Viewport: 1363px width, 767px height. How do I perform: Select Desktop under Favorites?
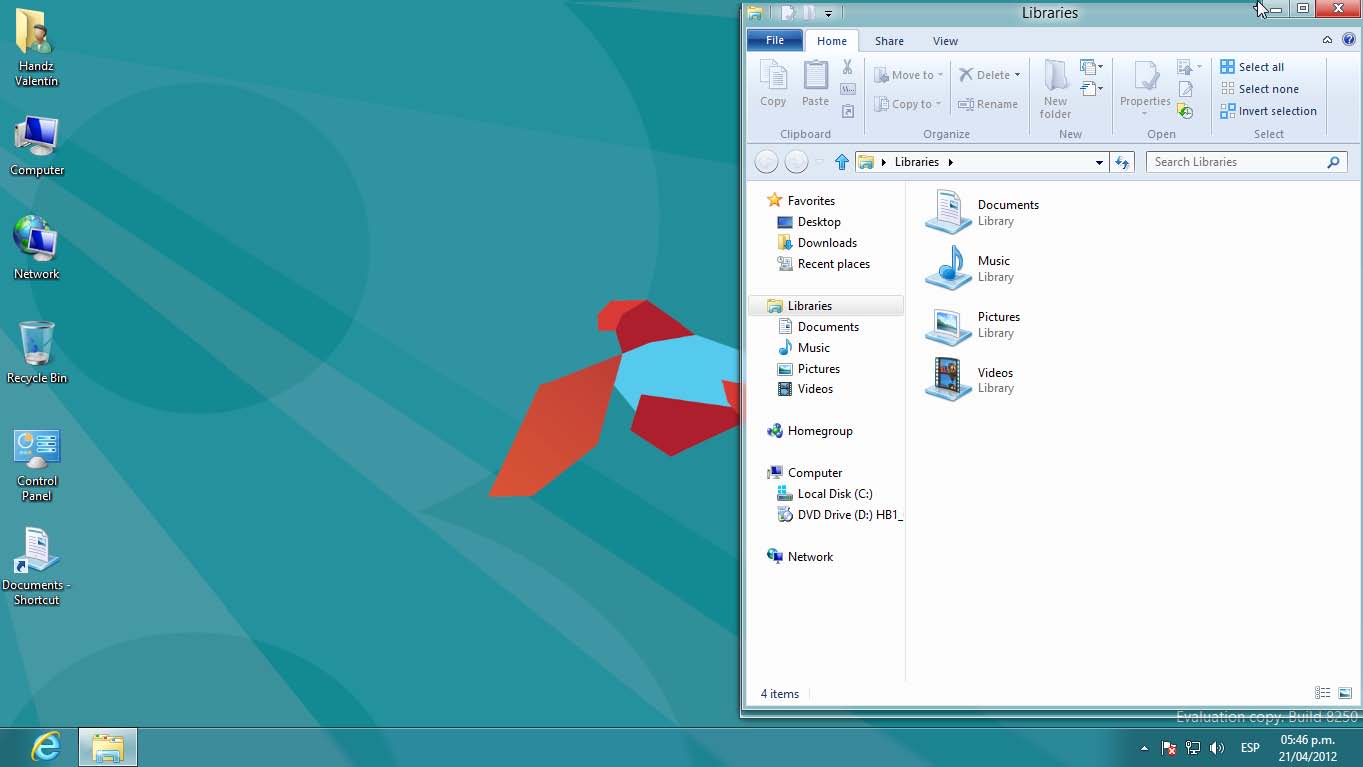pos(809,222)
